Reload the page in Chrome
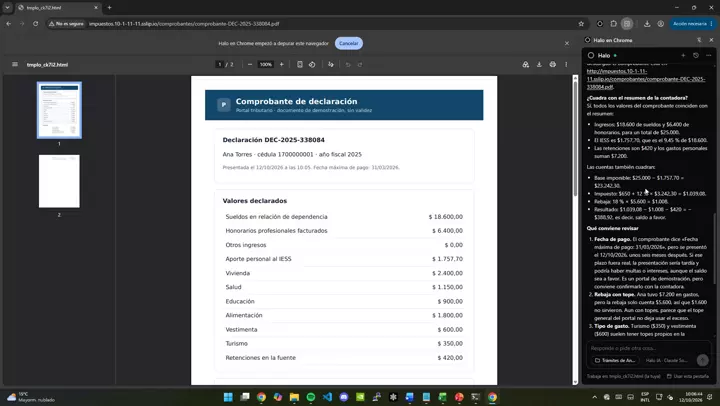Image resolution: width=720 pixels, height=406 pixels. click(35, 23)
